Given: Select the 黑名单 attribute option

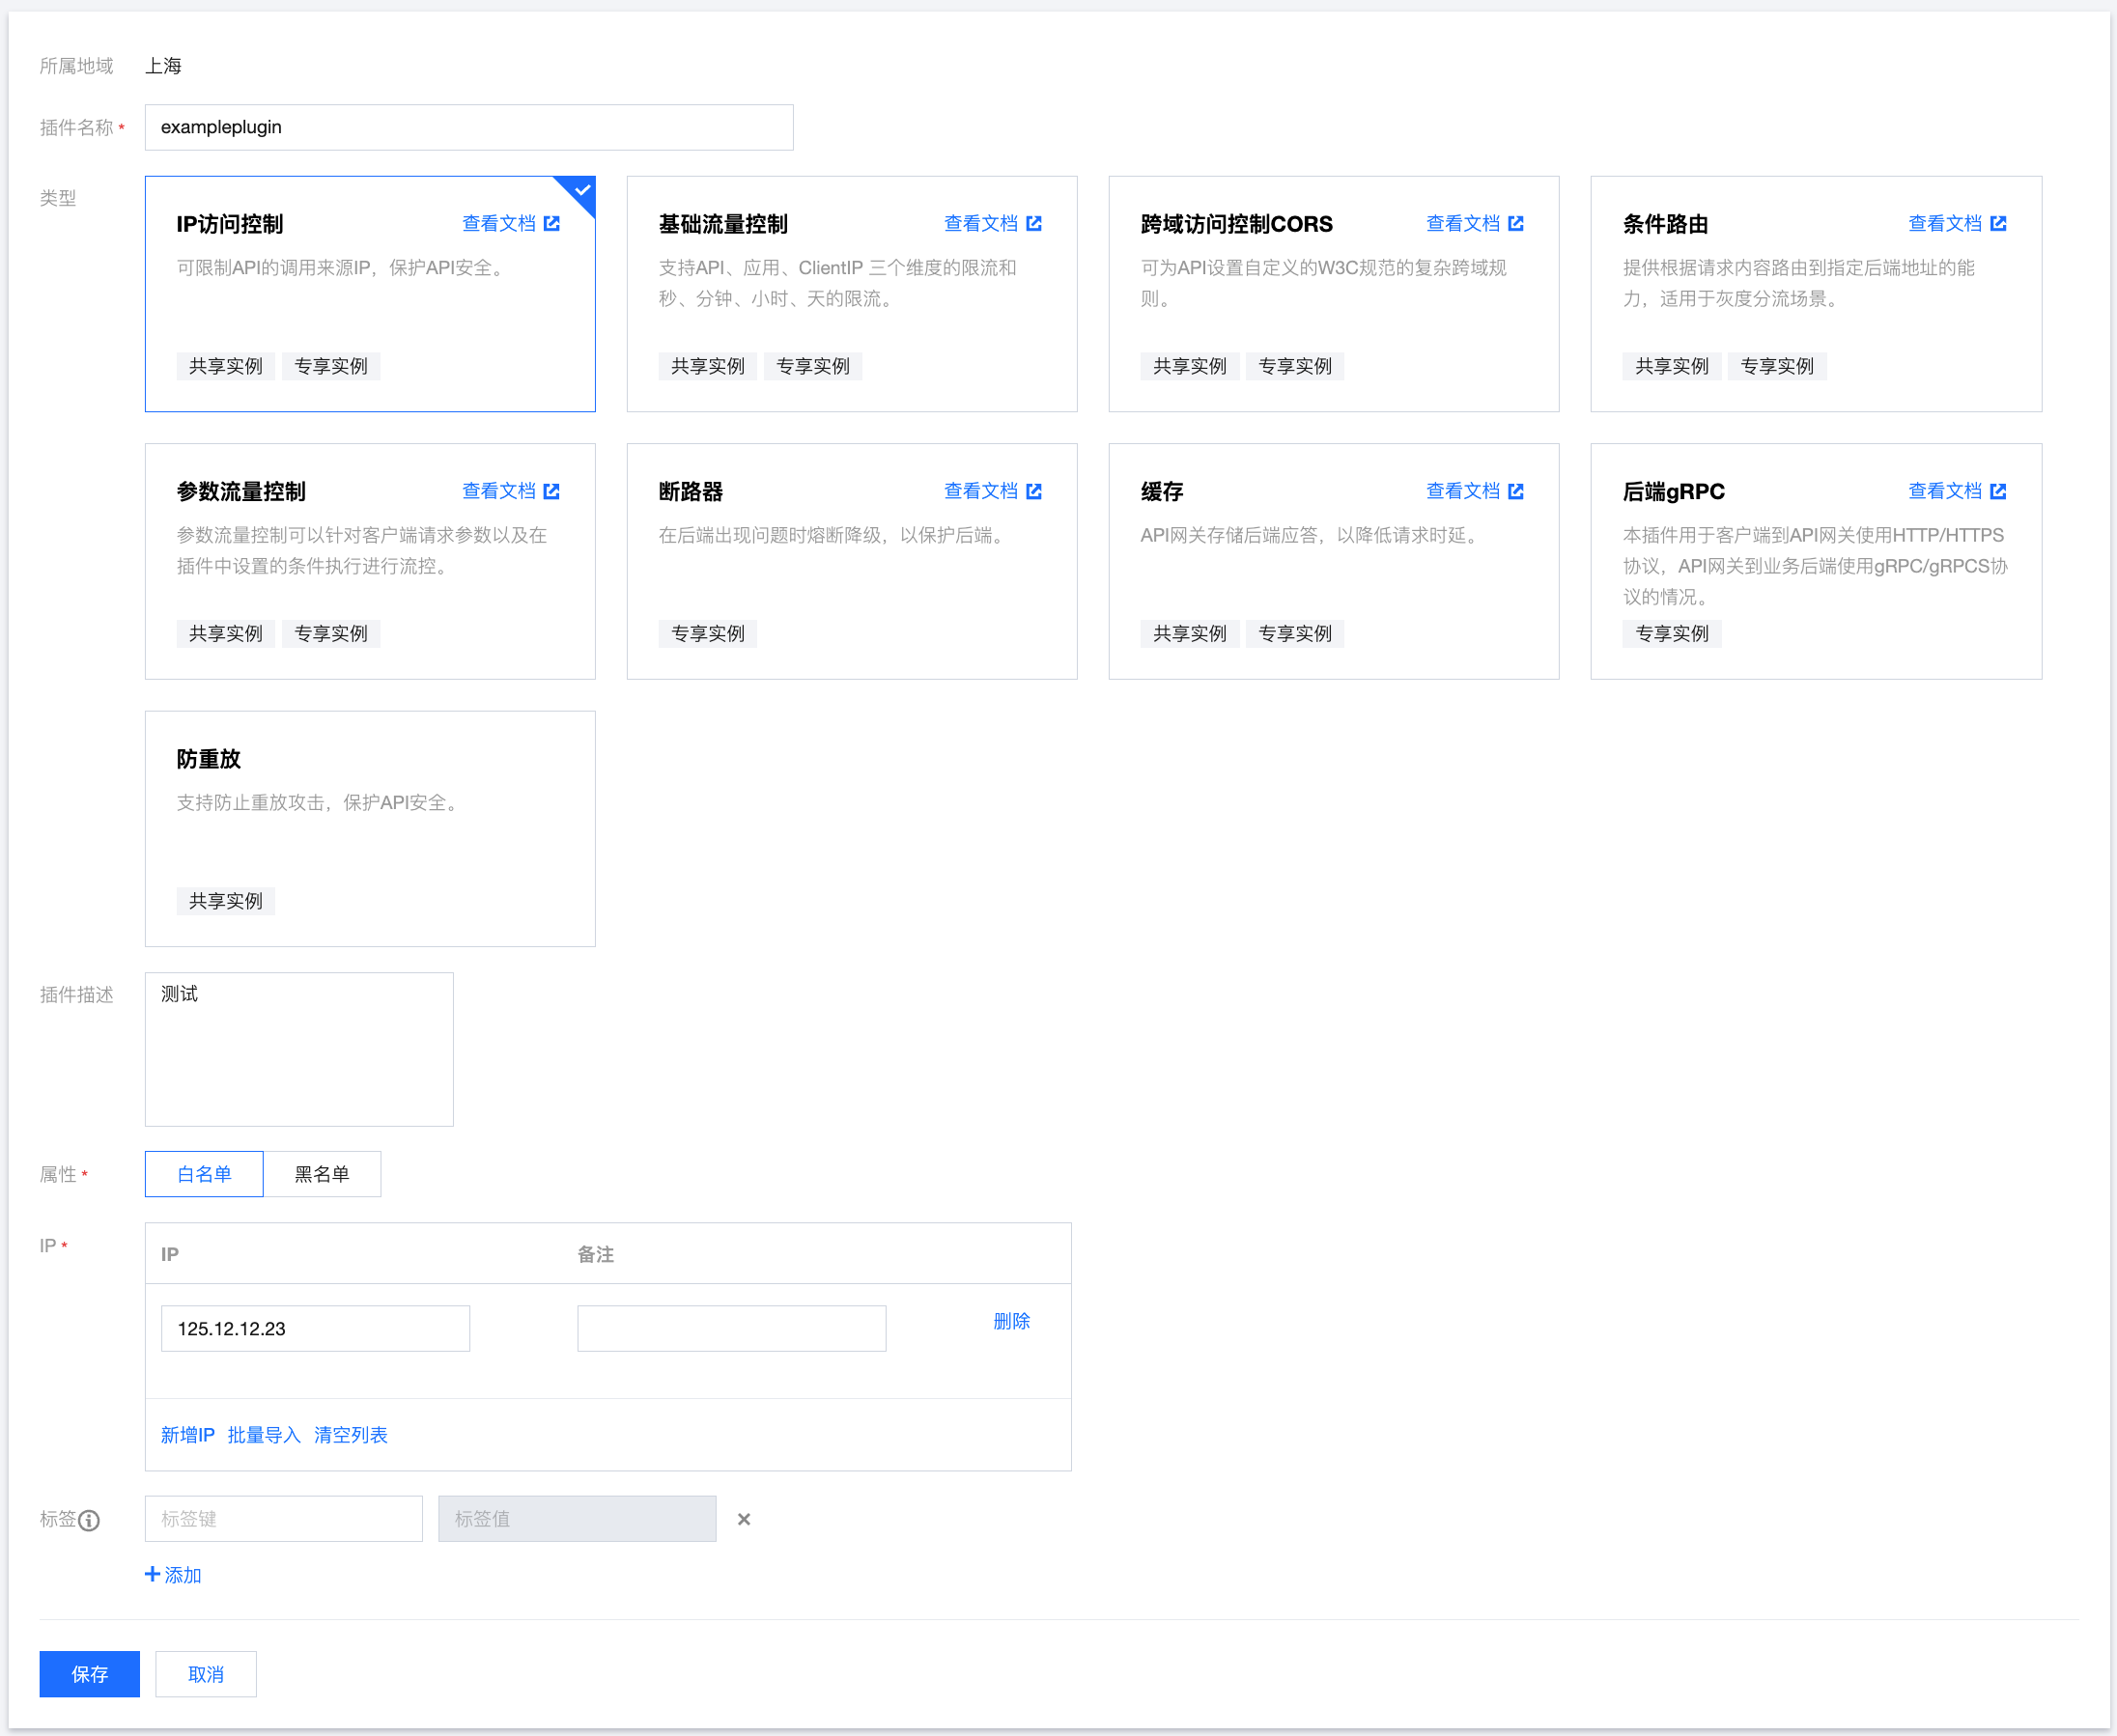Looking at the screenshot, I should (x=322, y=1174).
